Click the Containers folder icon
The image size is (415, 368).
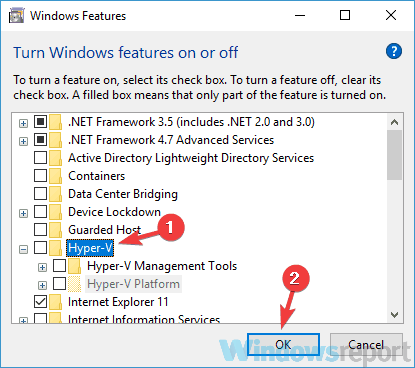tap(56, 176)
